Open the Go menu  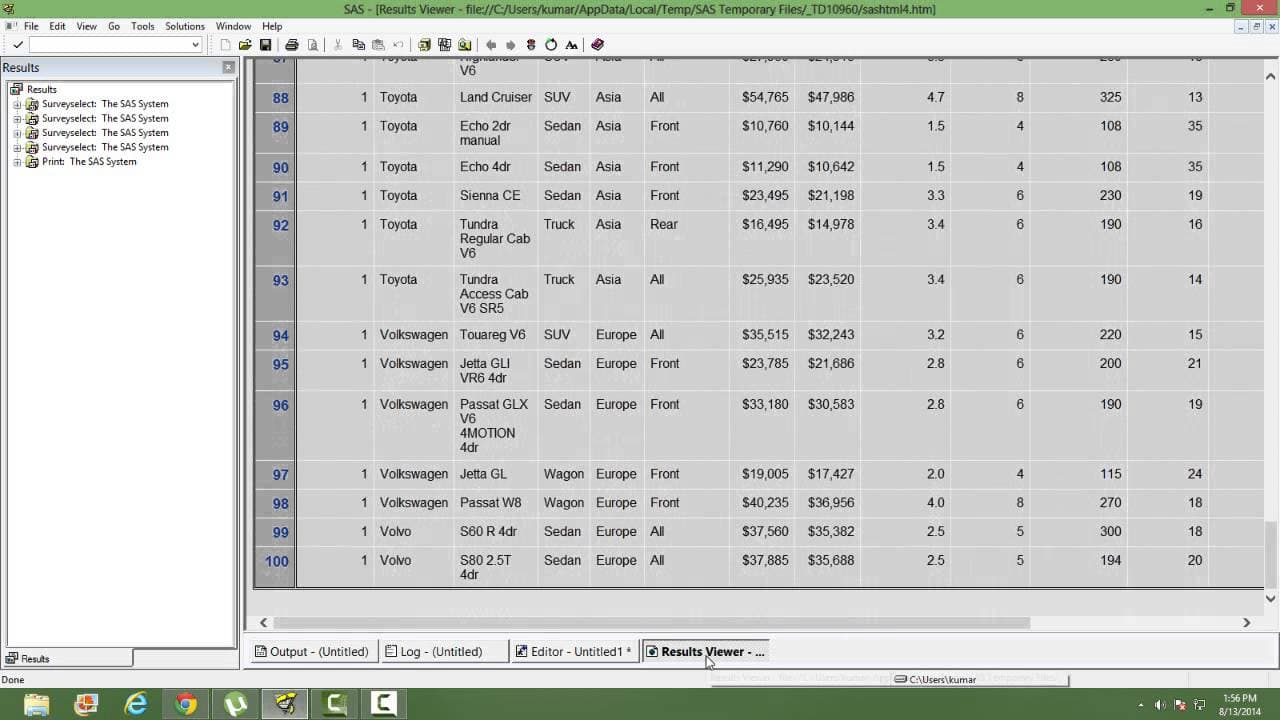114,26
